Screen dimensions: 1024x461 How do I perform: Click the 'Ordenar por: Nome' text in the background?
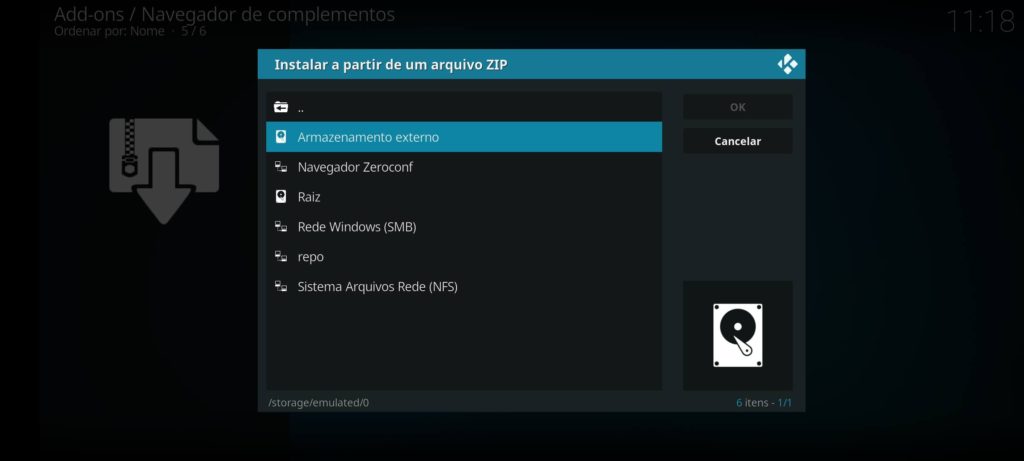109,31
